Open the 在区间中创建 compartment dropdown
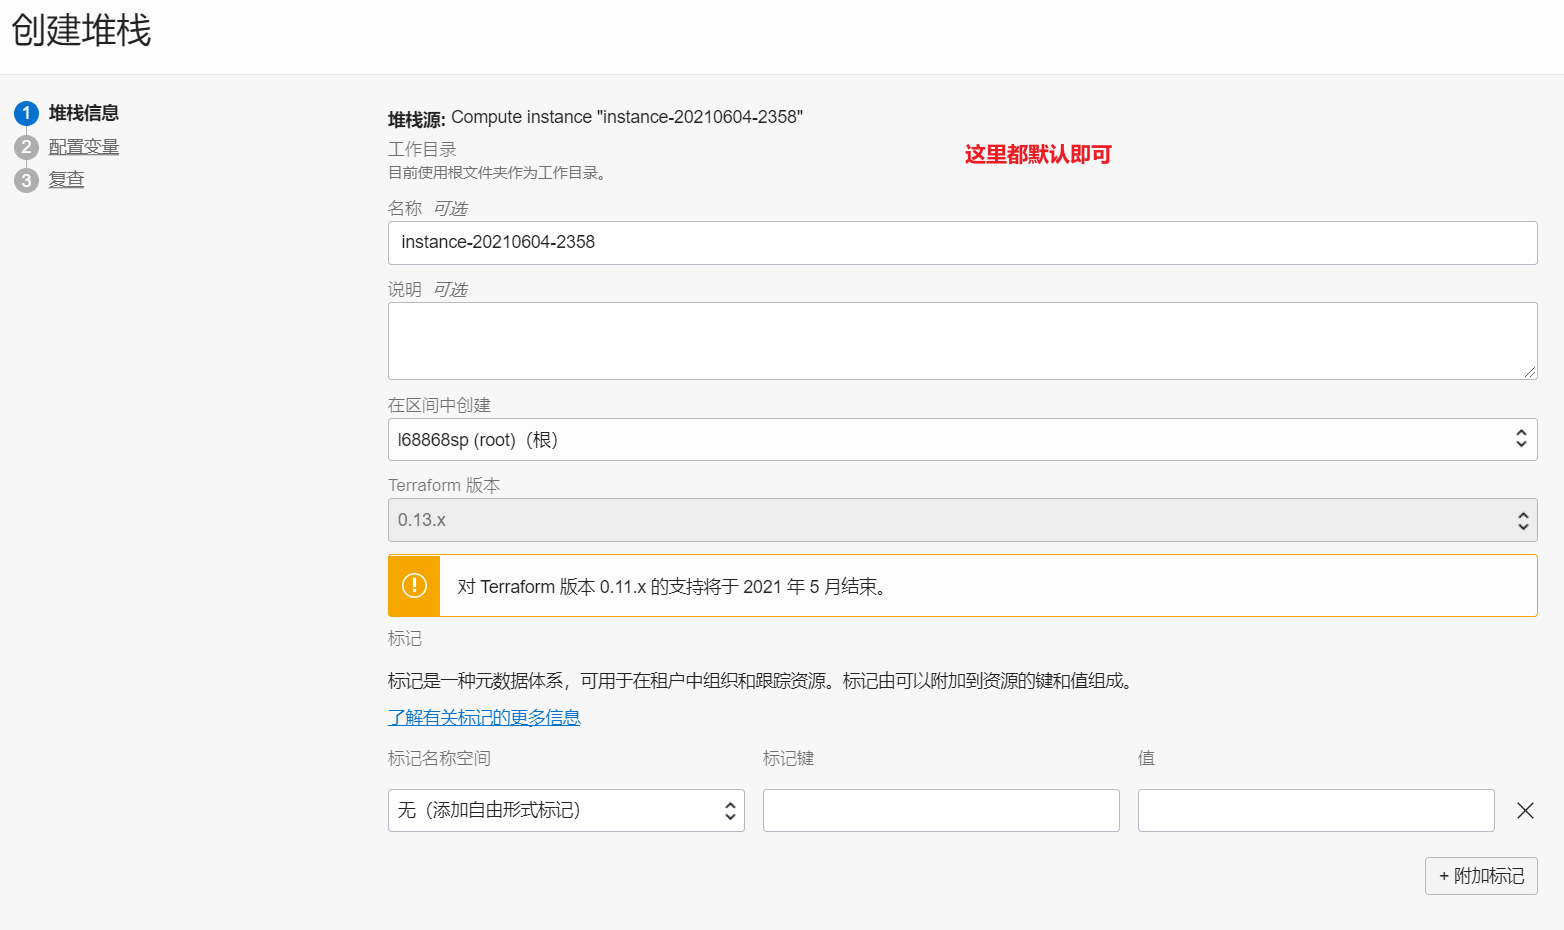The image size is (1564, 930). click(962, 439)
